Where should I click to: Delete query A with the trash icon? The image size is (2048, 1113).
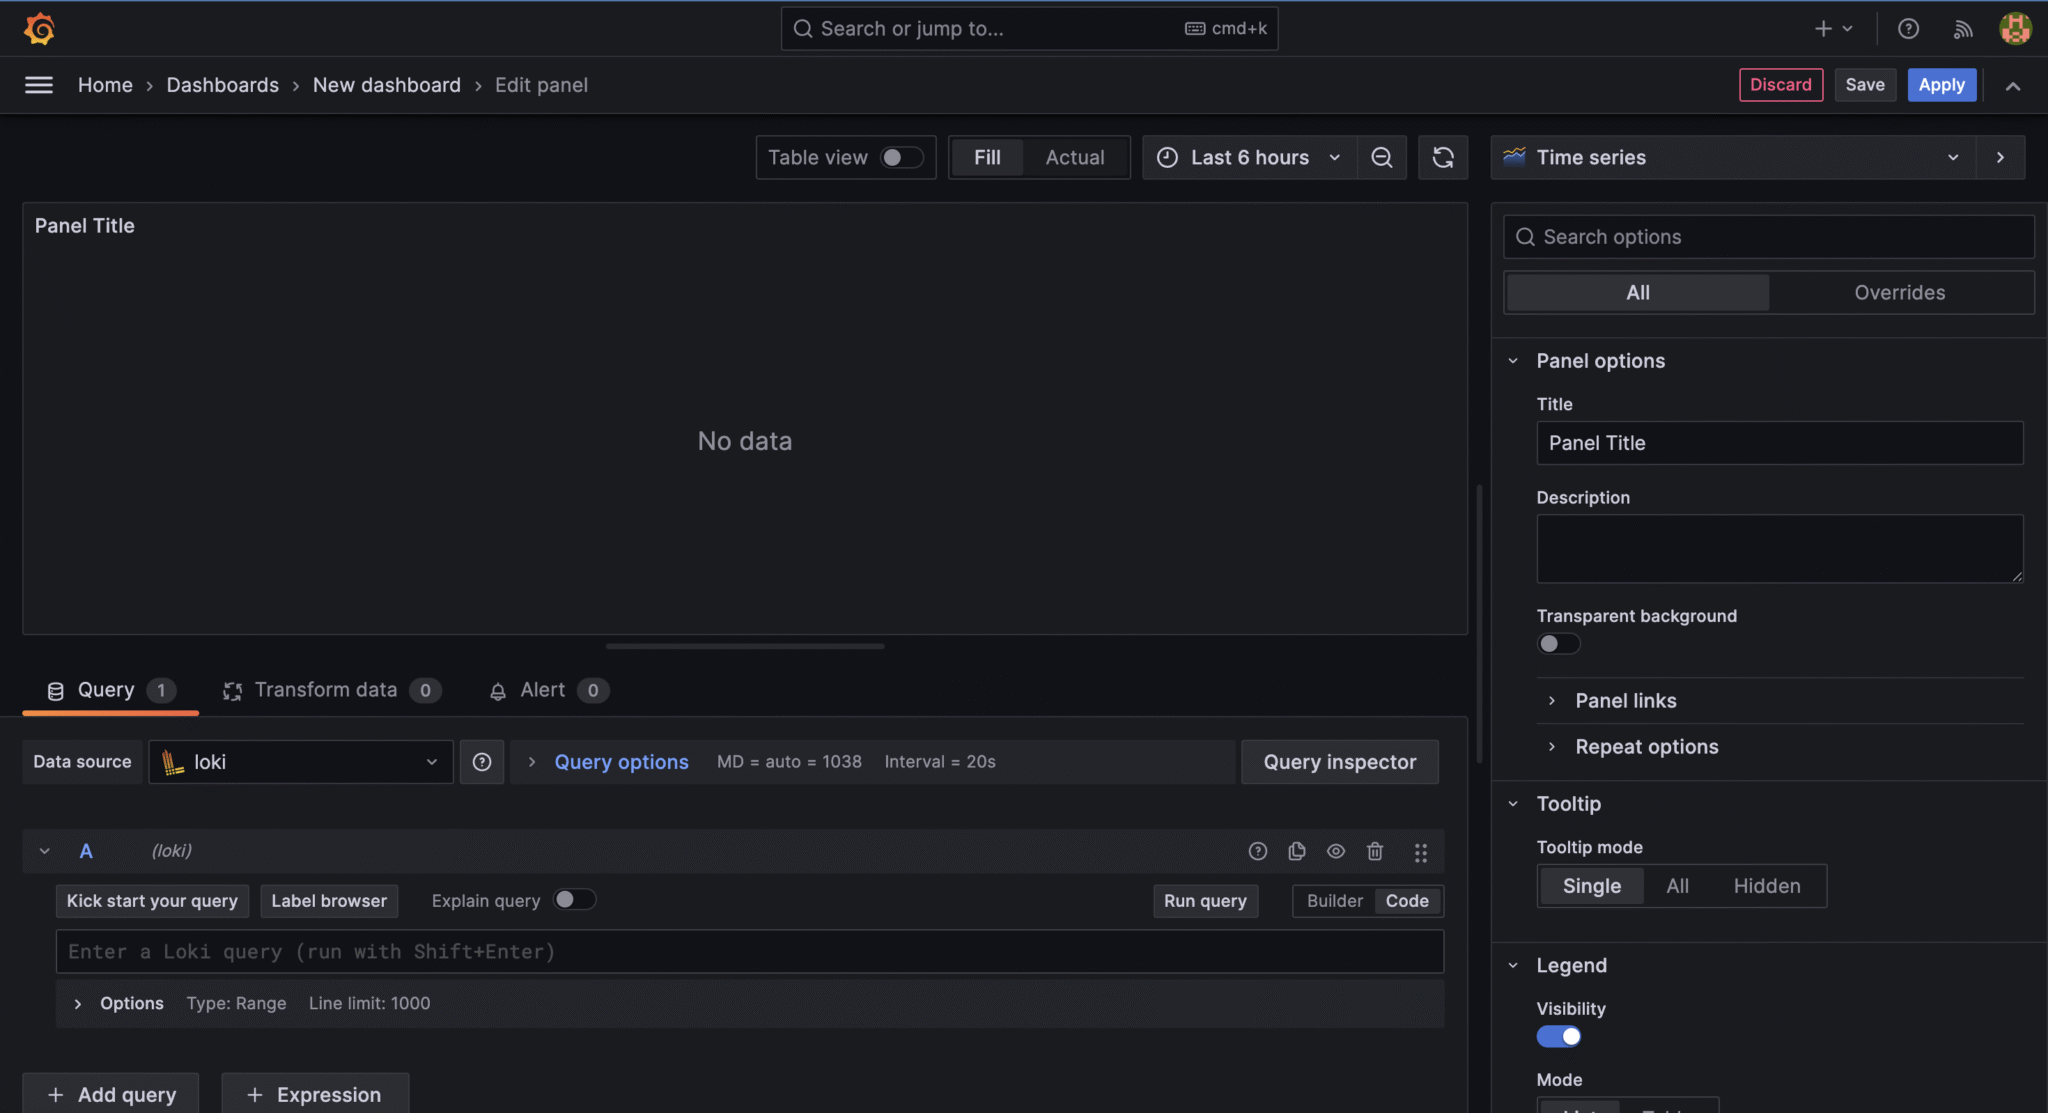pos(1375,851)
